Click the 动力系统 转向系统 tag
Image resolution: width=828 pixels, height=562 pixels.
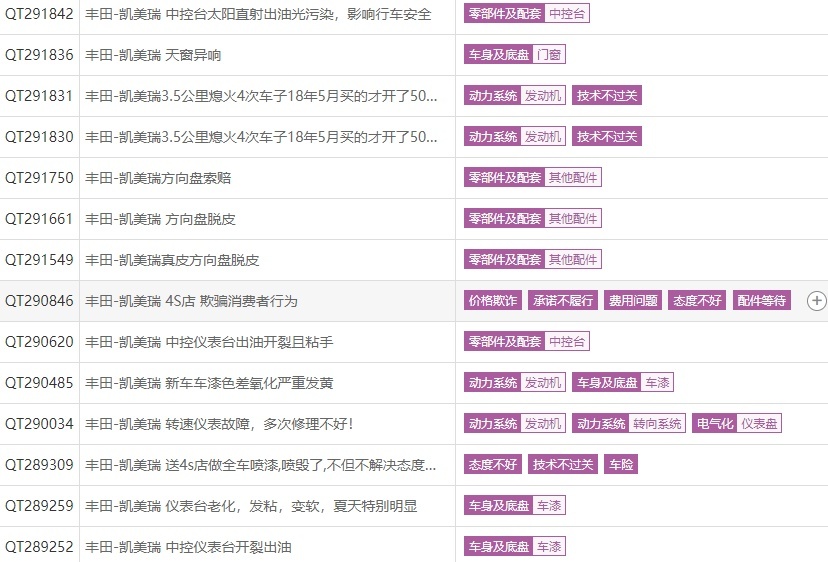(629, 424)
